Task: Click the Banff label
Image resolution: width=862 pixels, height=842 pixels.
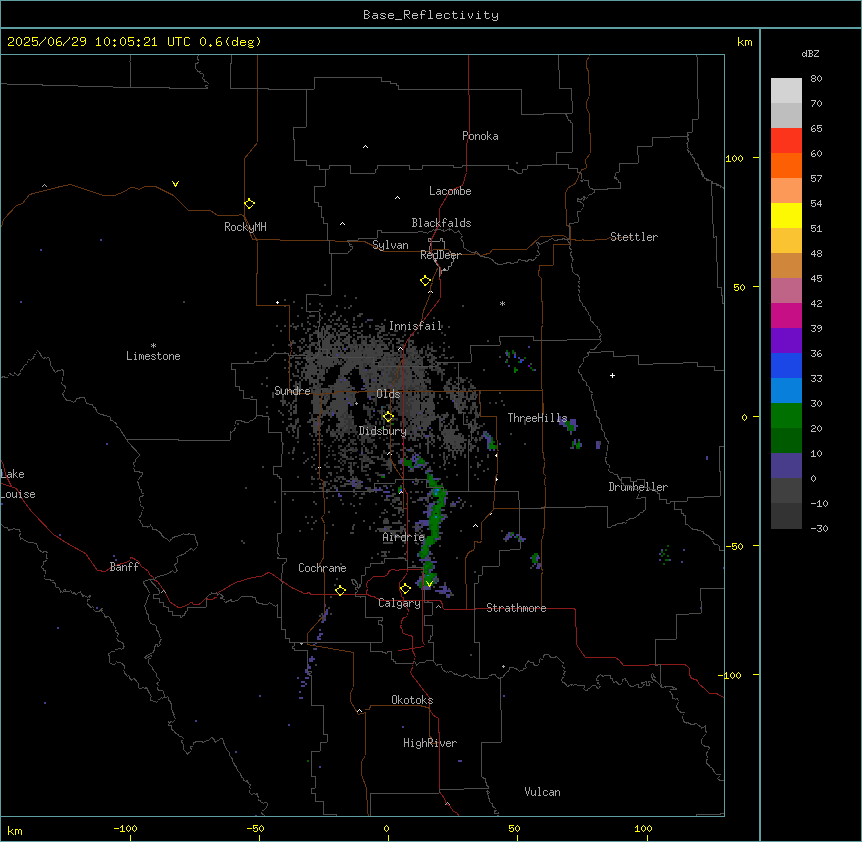Action: coord(124,567)
